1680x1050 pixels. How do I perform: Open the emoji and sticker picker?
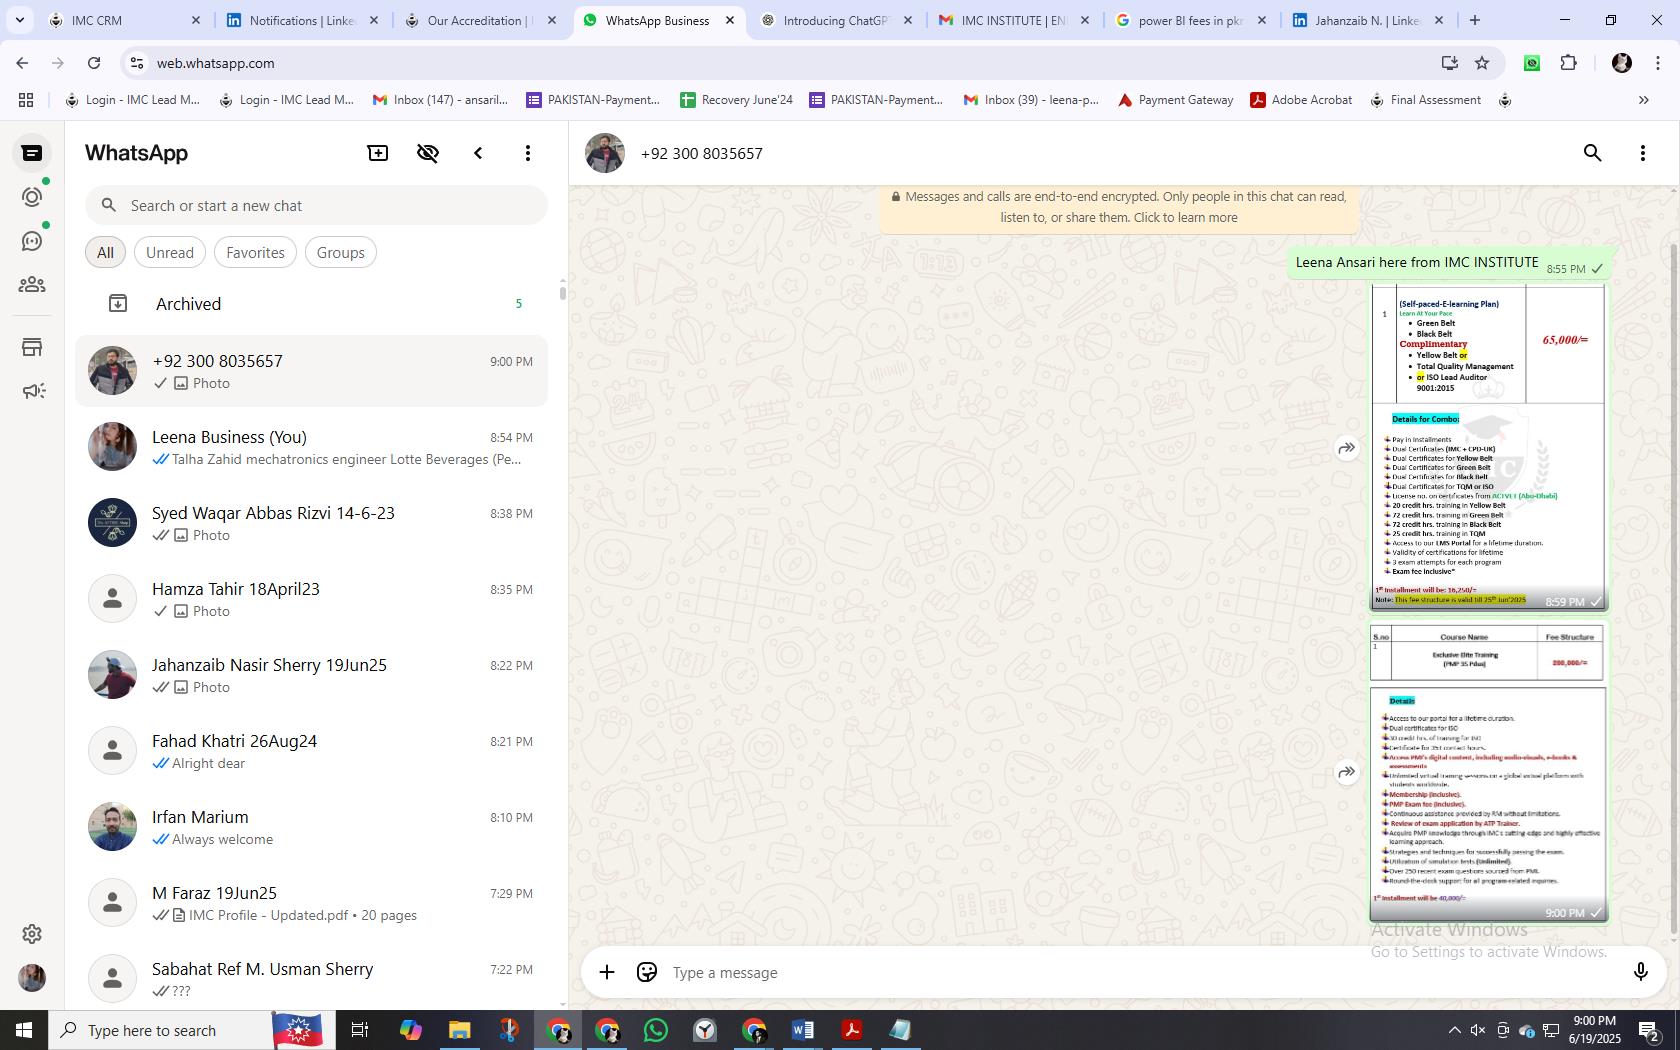coord(647,972)
